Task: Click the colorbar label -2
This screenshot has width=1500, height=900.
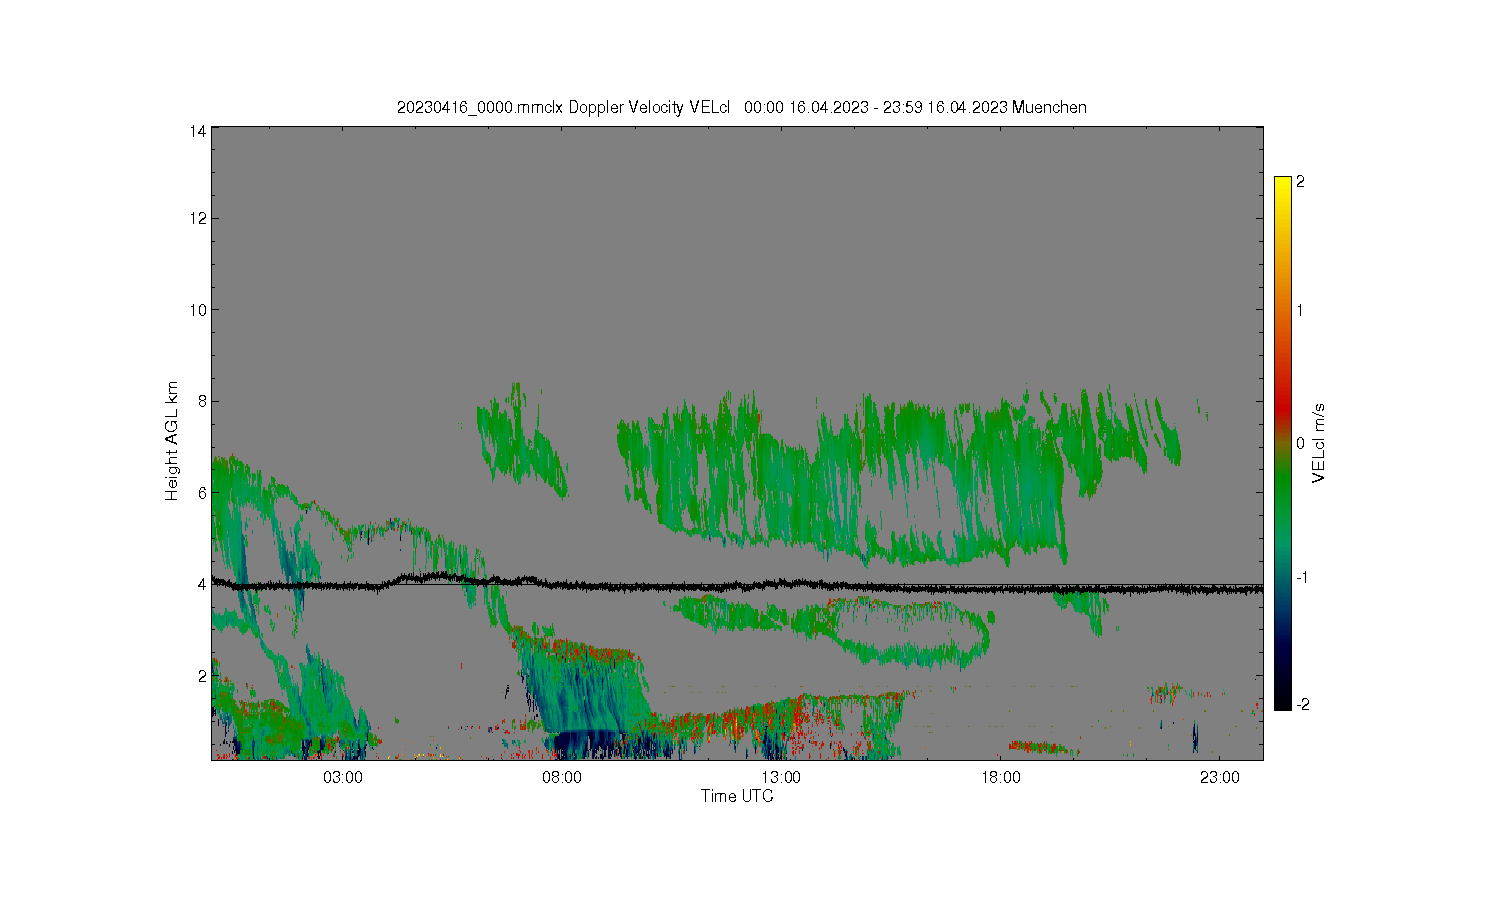Action: point(1303,705)
